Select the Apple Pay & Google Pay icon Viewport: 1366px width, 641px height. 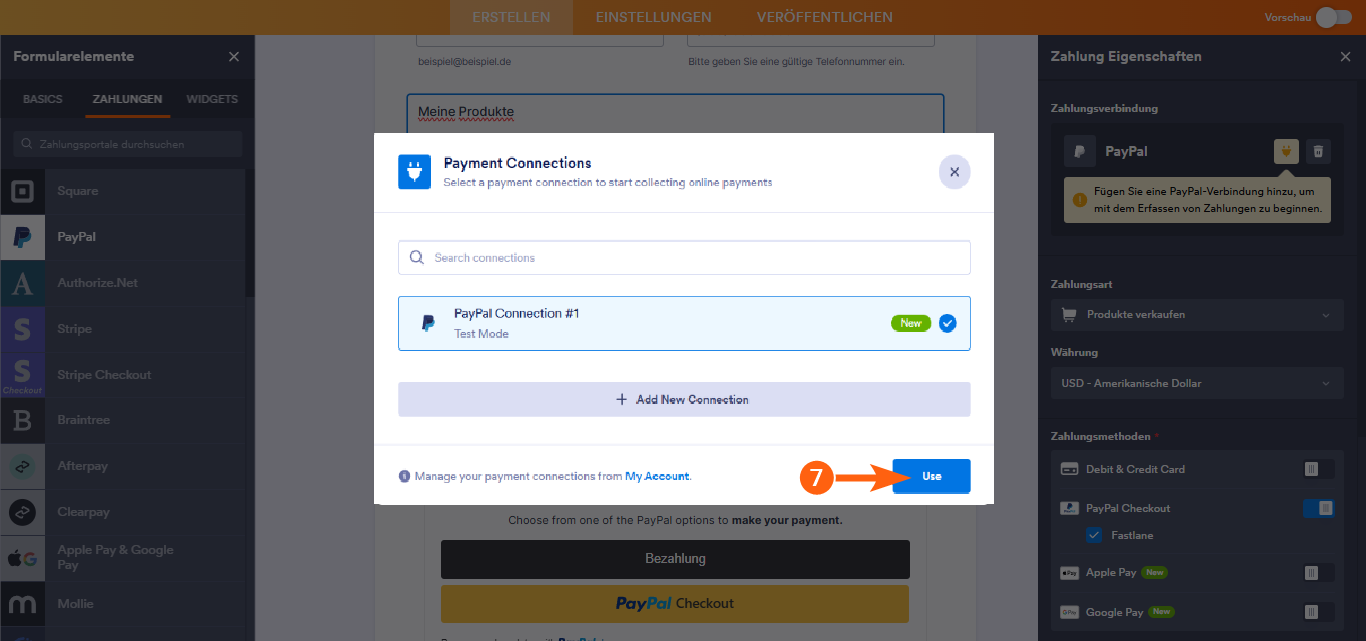[x=22, y=557]
